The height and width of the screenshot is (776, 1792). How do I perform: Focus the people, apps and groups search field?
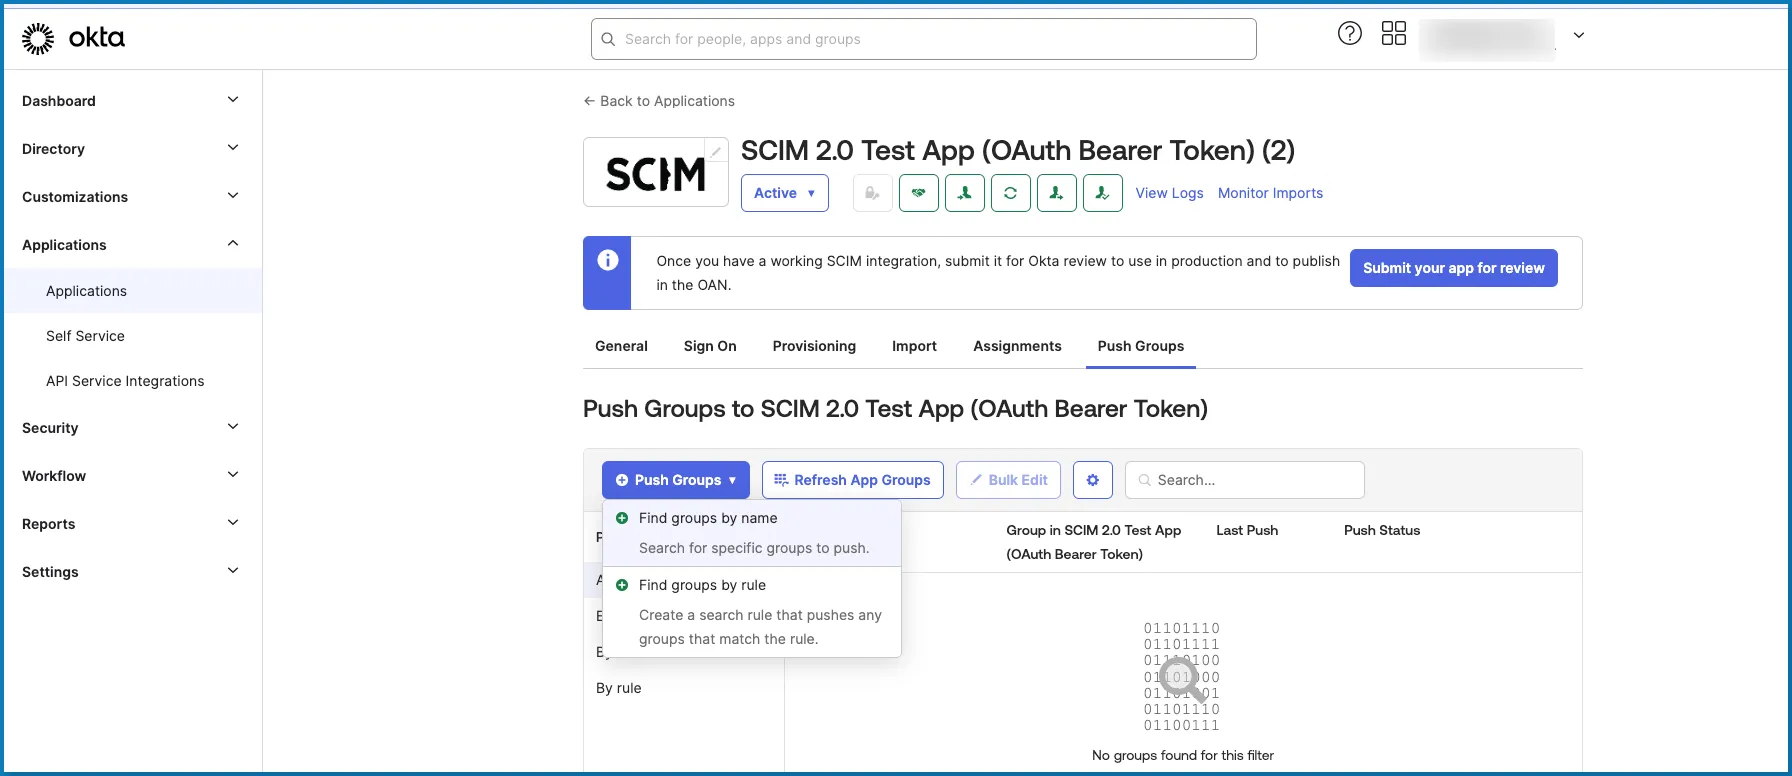(930, 39)
